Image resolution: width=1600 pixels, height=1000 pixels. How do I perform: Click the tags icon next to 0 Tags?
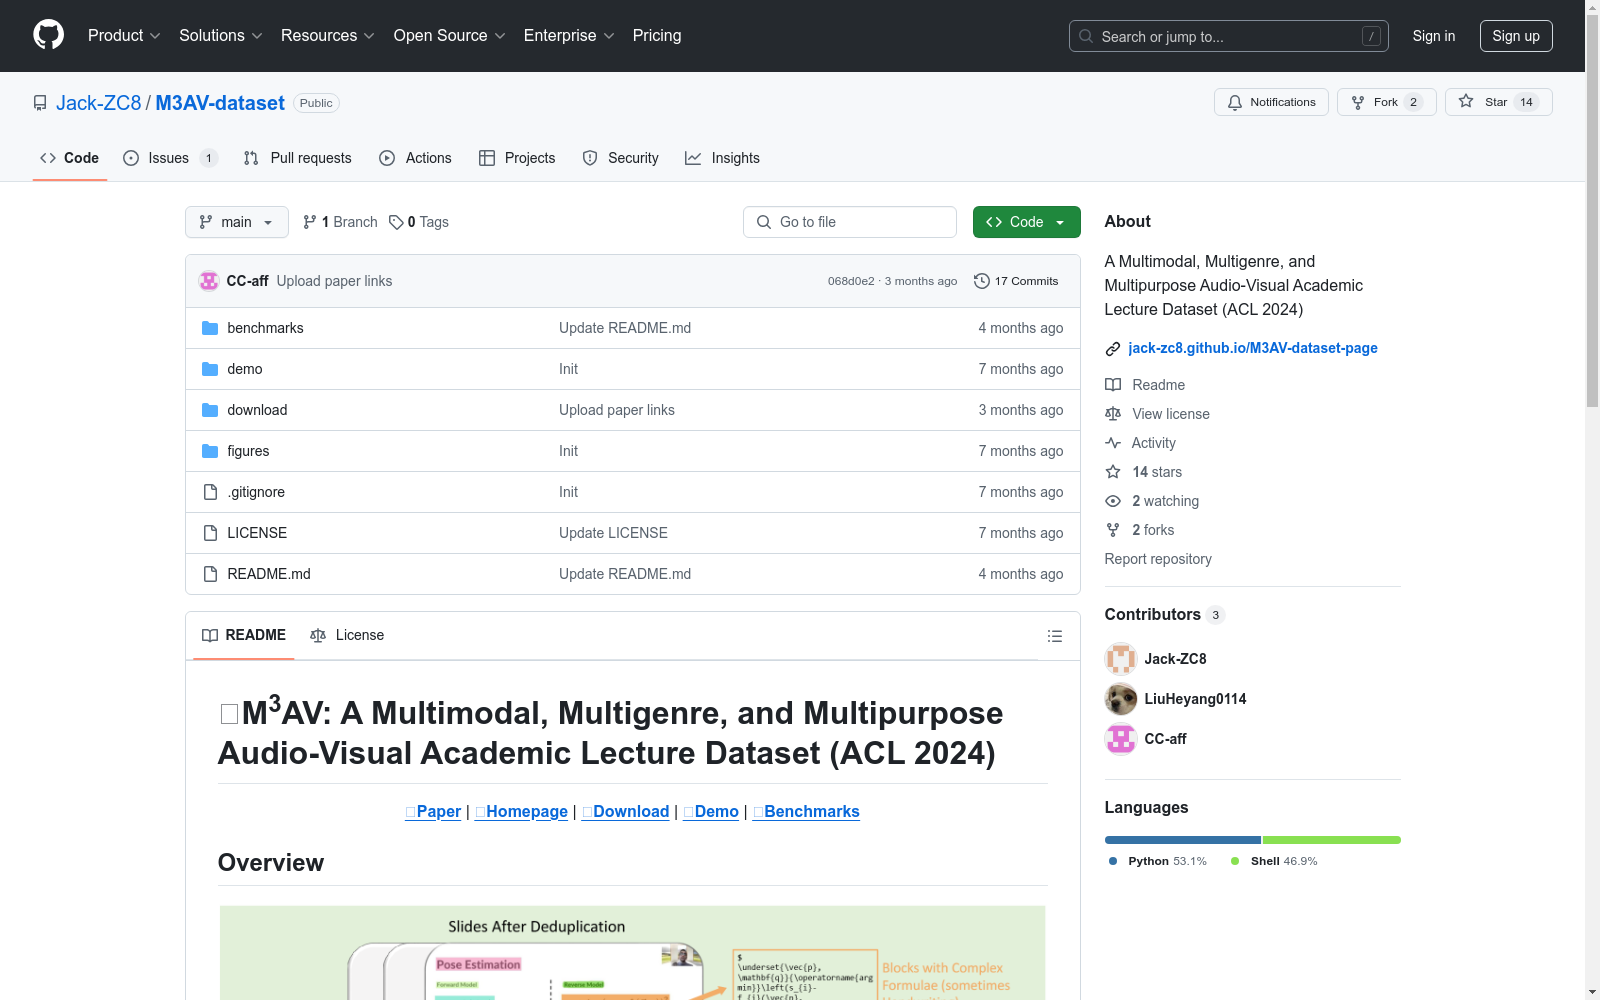pyautogui.click(x=396, y=222)
